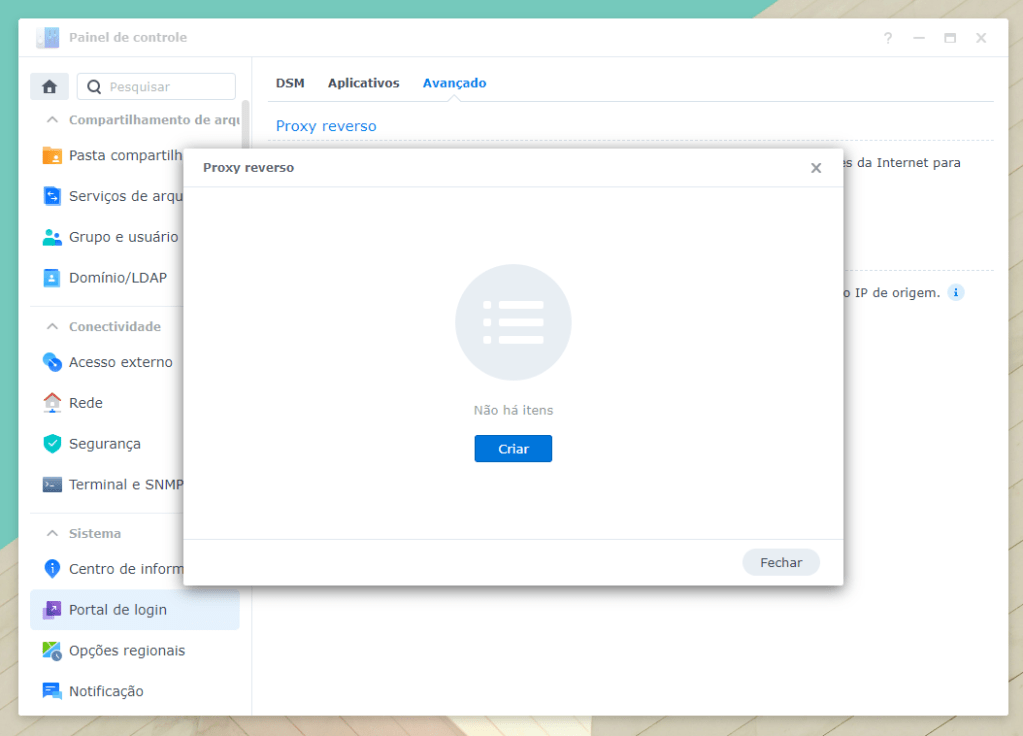1023x736 pixels.
Task: Switch to the DSM tab
Action: [290, 83]
